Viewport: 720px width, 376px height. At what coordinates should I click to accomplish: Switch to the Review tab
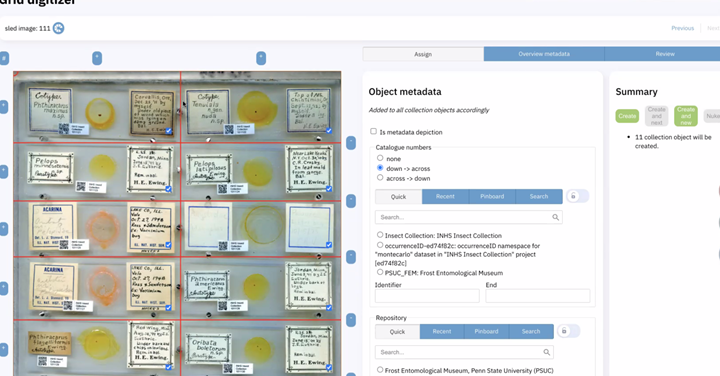tap(664, 54)
